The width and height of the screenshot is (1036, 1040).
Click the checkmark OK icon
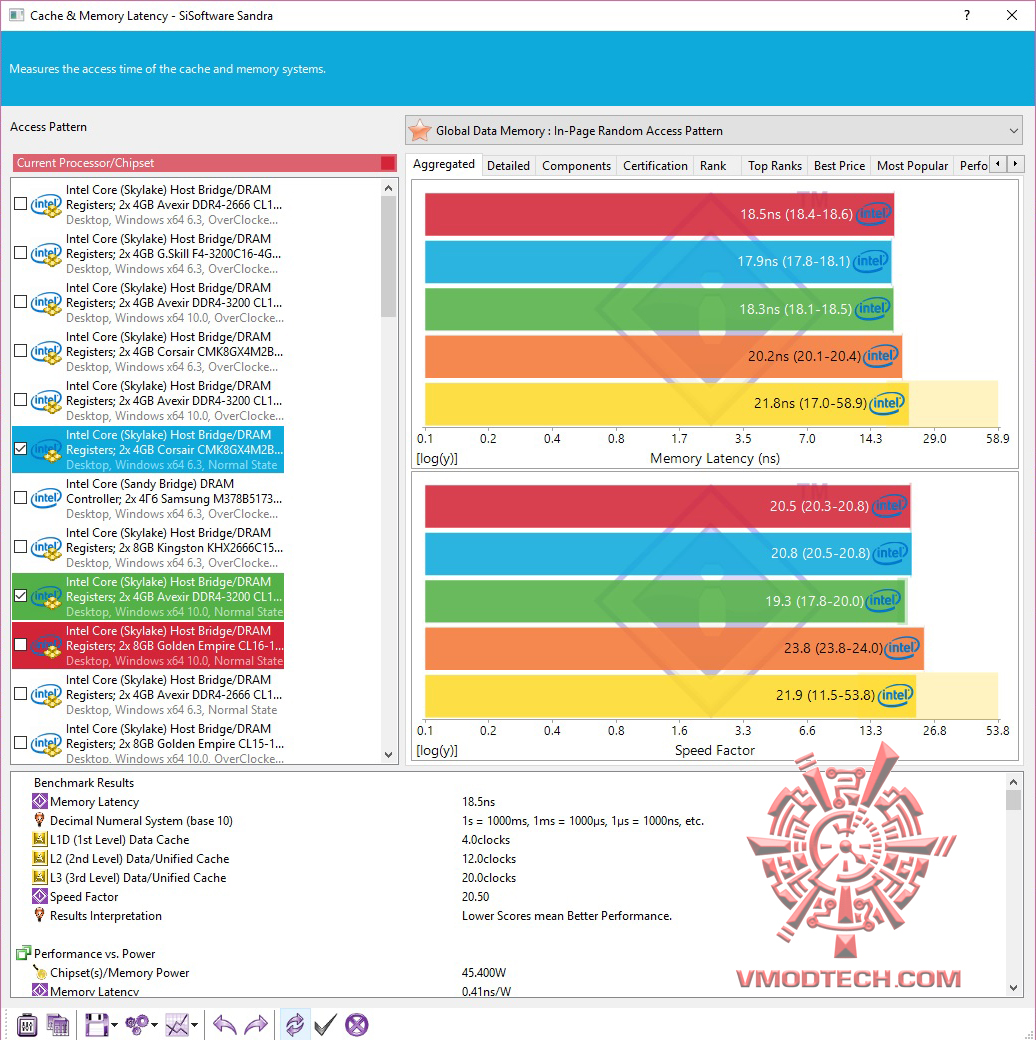(x=325, y=1025)
